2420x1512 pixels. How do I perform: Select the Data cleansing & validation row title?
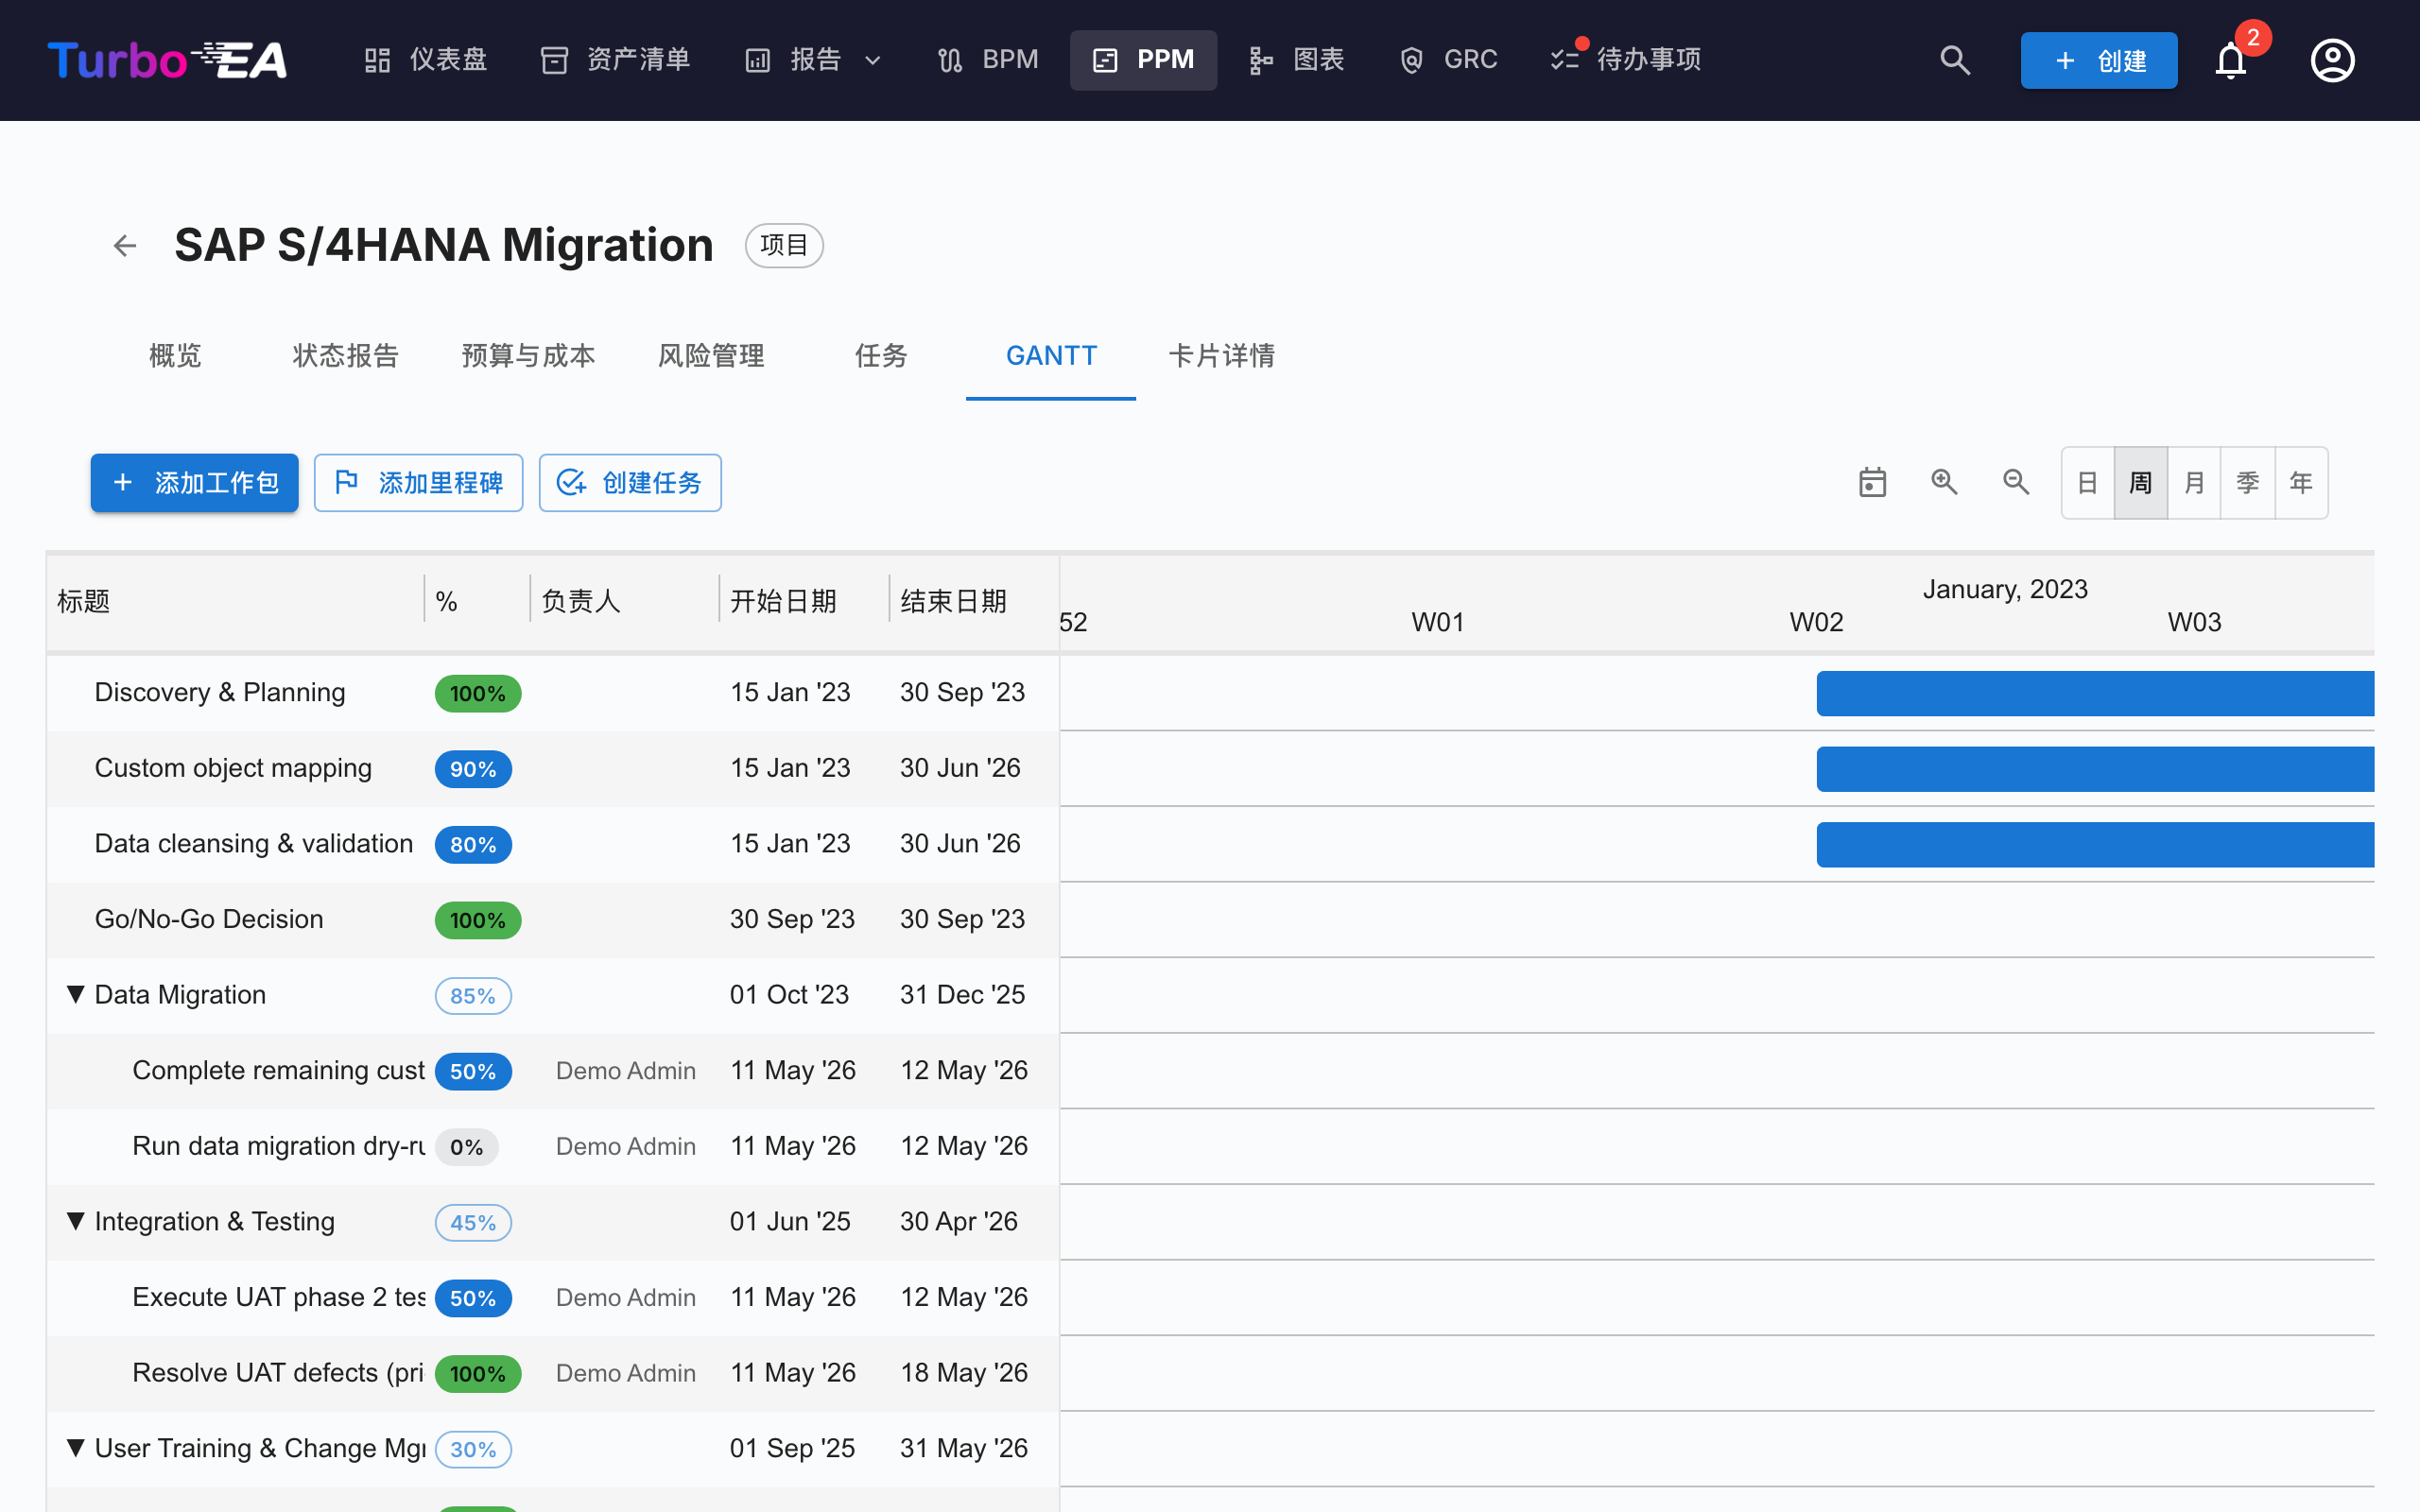(254, 843)
